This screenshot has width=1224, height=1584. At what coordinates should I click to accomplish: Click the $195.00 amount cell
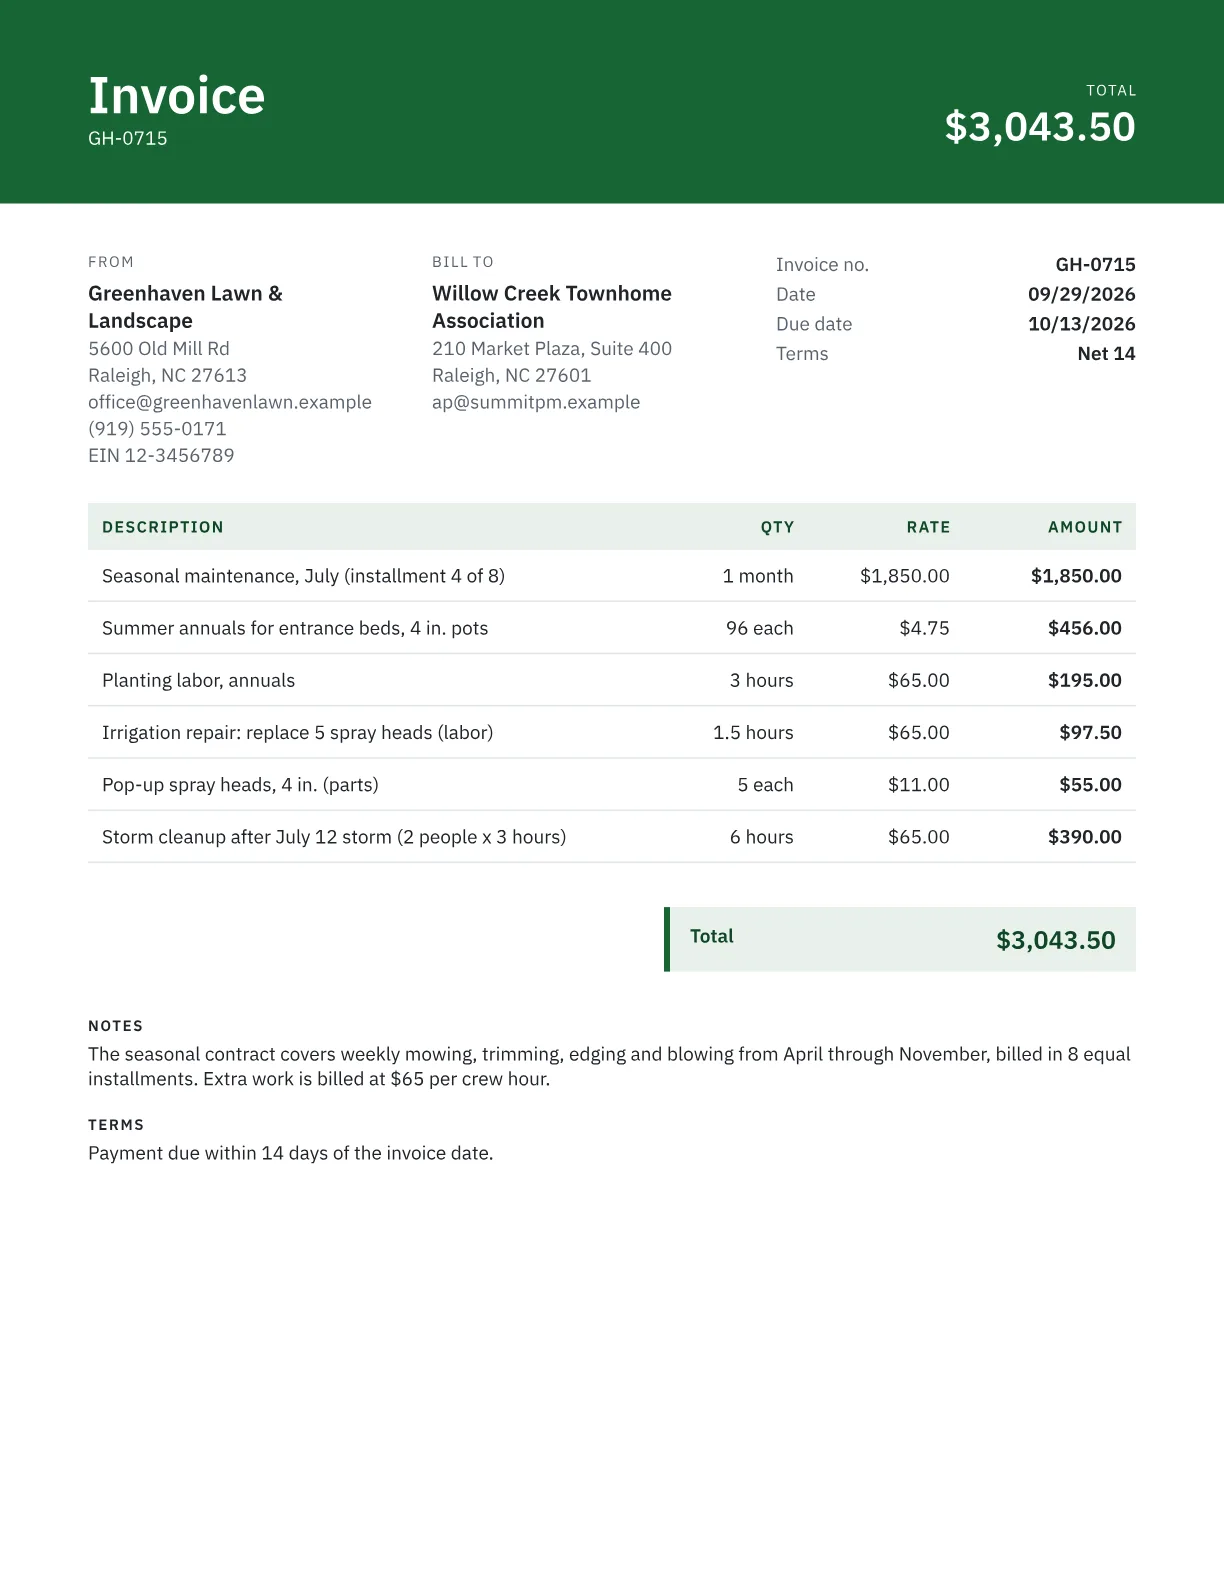(x=1085, y=680)
